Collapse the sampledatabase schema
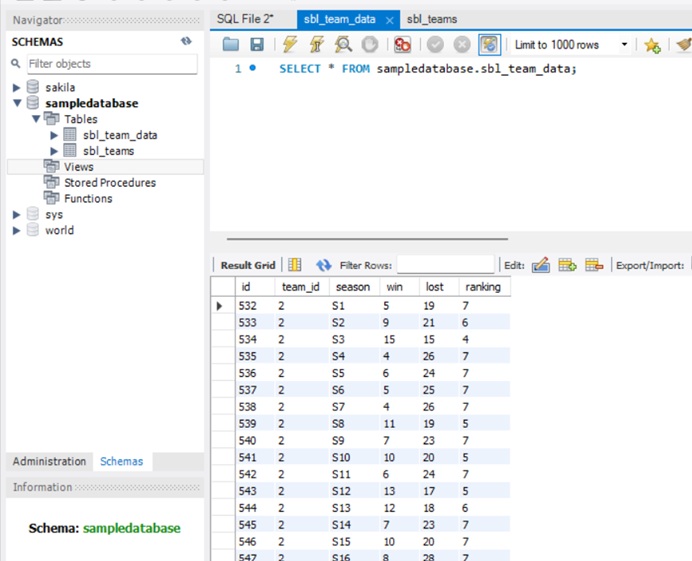The height and width of the screenshot is (561, 692). [17, 103]
